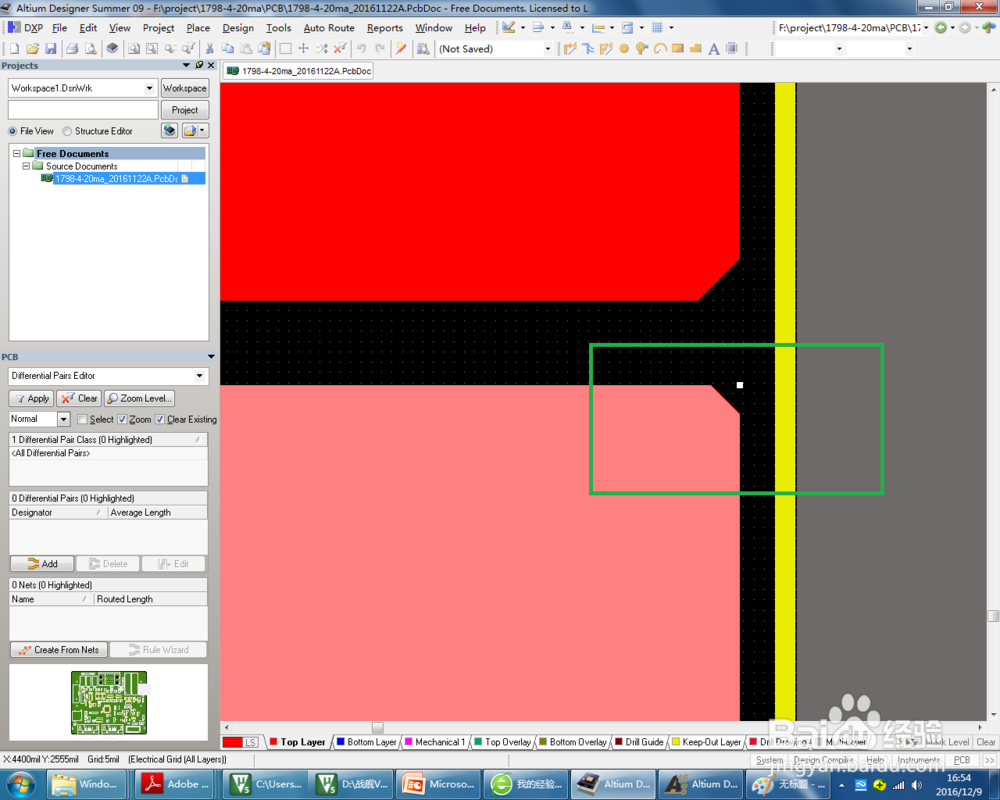Select the Place Component icon
The width and height of the screenshot is (1000, 800).
[732, 48]
